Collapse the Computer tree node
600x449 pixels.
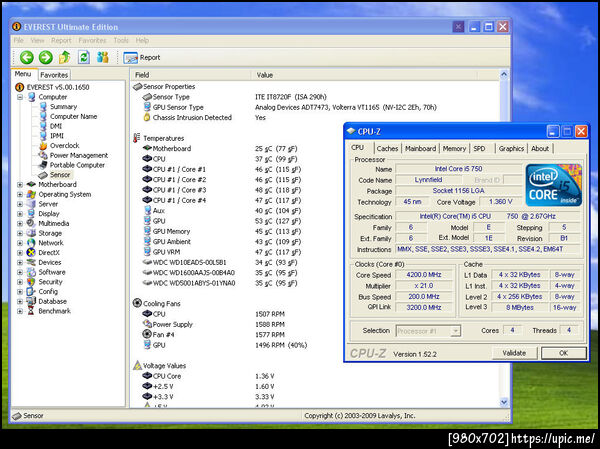pos(20,97)
